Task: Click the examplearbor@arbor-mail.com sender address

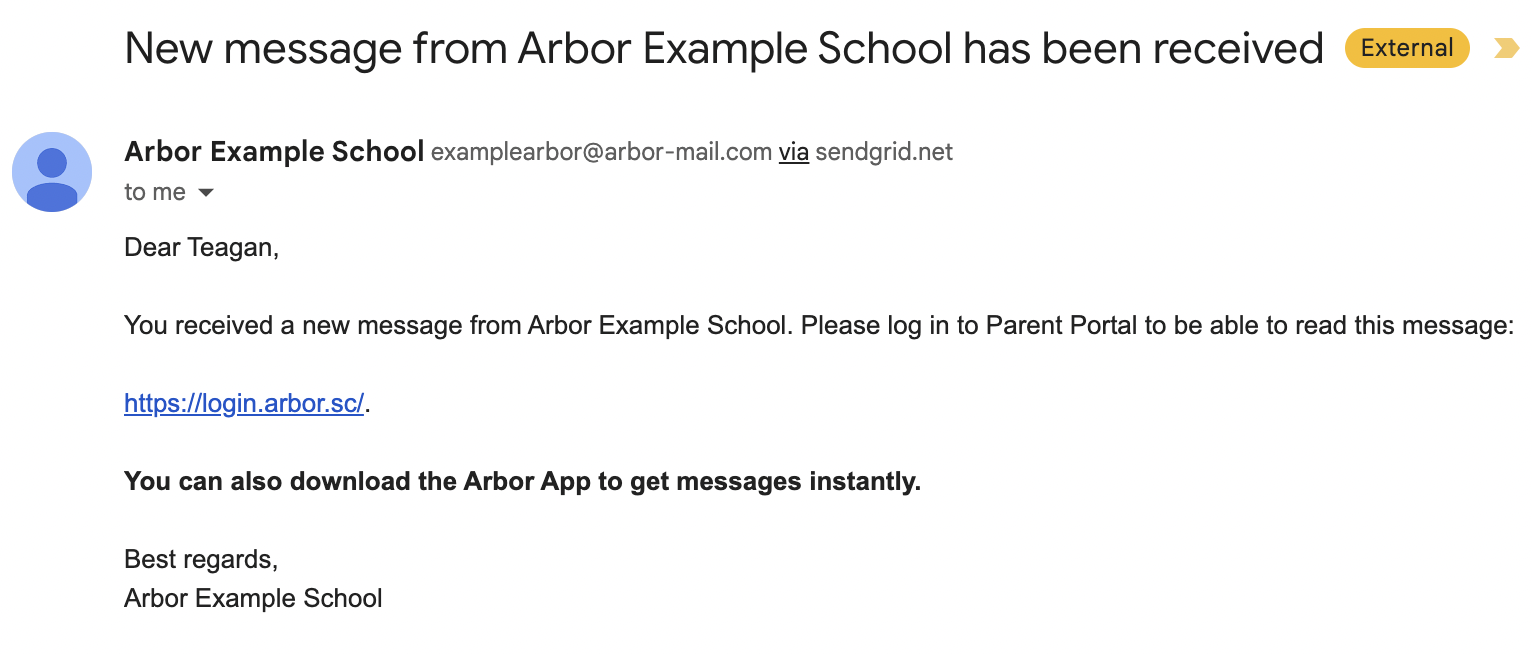Action: (x=600, y=152)
